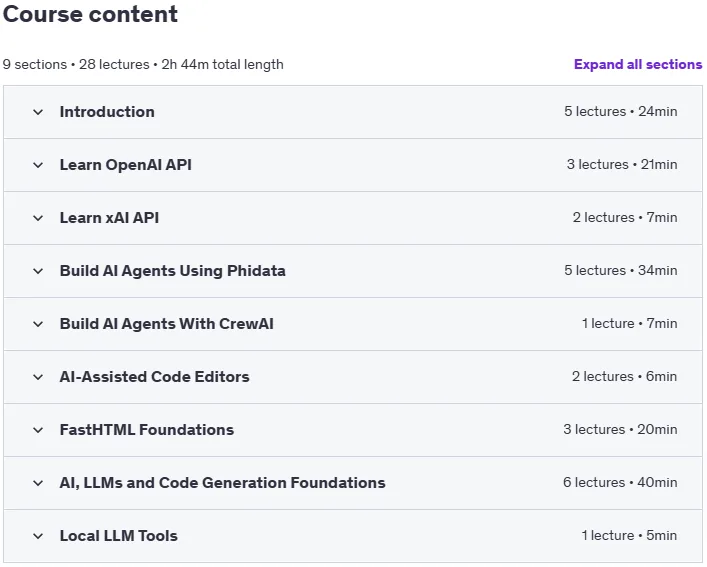Open the Introduction section title
Viewport: 707px width, 567px height.
pyautogui.click(x=107, y=112)
